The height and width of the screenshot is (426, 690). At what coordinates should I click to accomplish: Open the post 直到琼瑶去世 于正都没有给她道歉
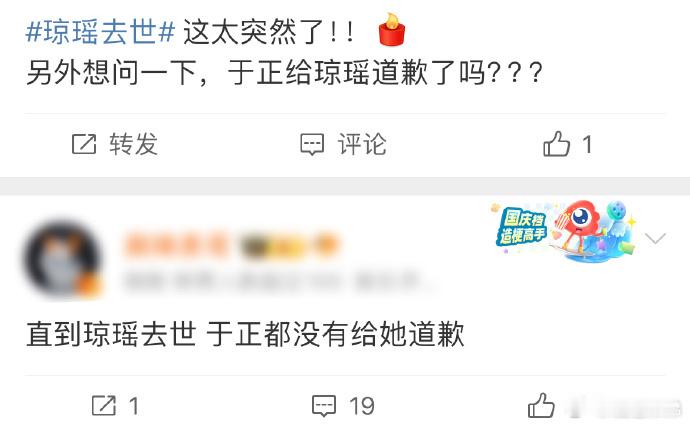coord(245,334)
